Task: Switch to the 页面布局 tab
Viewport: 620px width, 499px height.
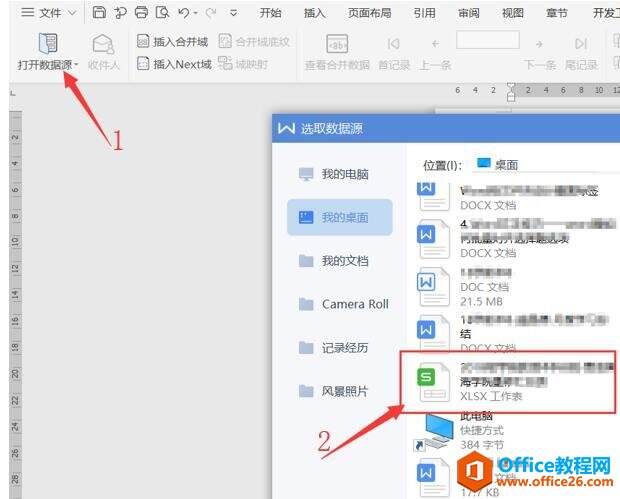Action: tap(370, 13)
